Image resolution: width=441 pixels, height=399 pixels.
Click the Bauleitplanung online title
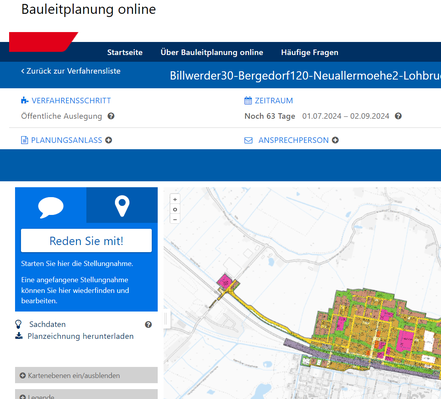click(89, 9)
